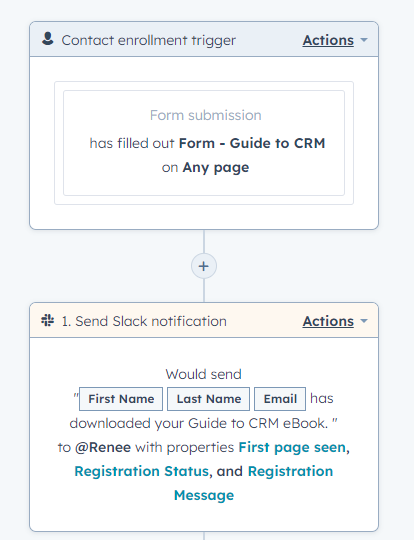The height and width of the screenshot is (540, 414).
Task: Expand the caret beside Slack notification Actions
Action: (364, 321)
